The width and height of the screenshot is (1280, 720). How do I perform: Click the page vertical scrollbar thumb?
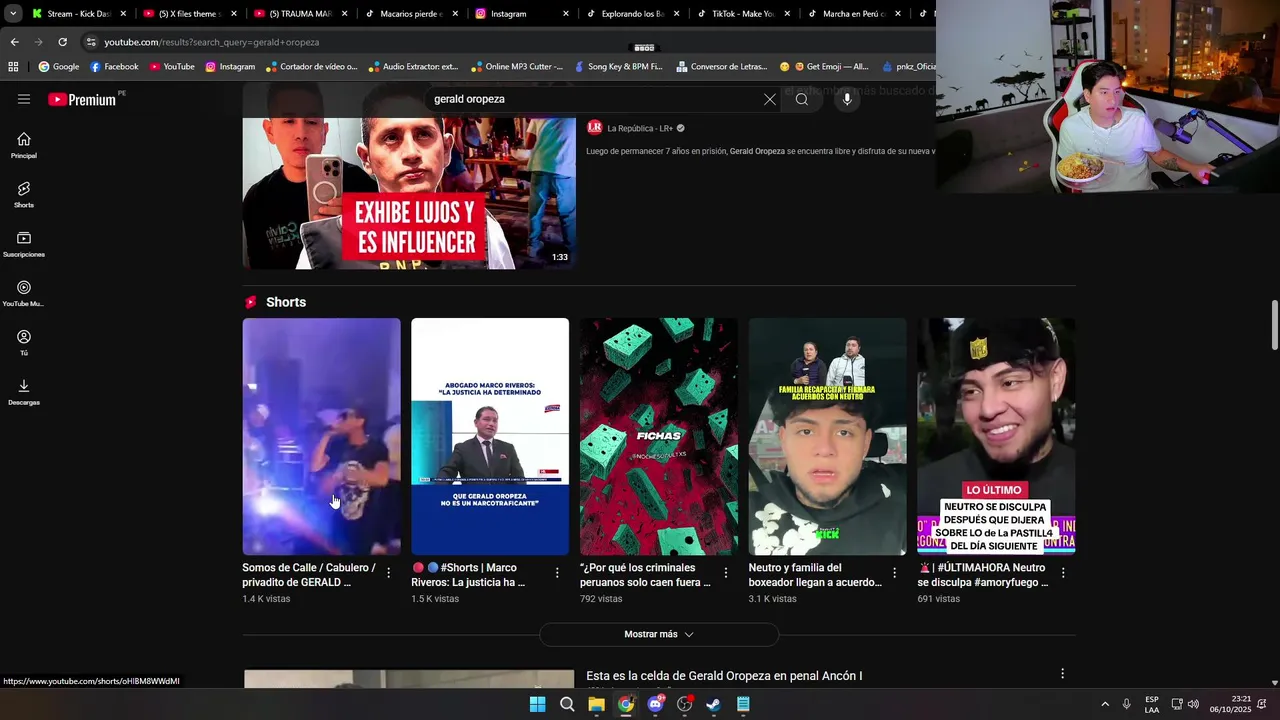coord(1274,325)
